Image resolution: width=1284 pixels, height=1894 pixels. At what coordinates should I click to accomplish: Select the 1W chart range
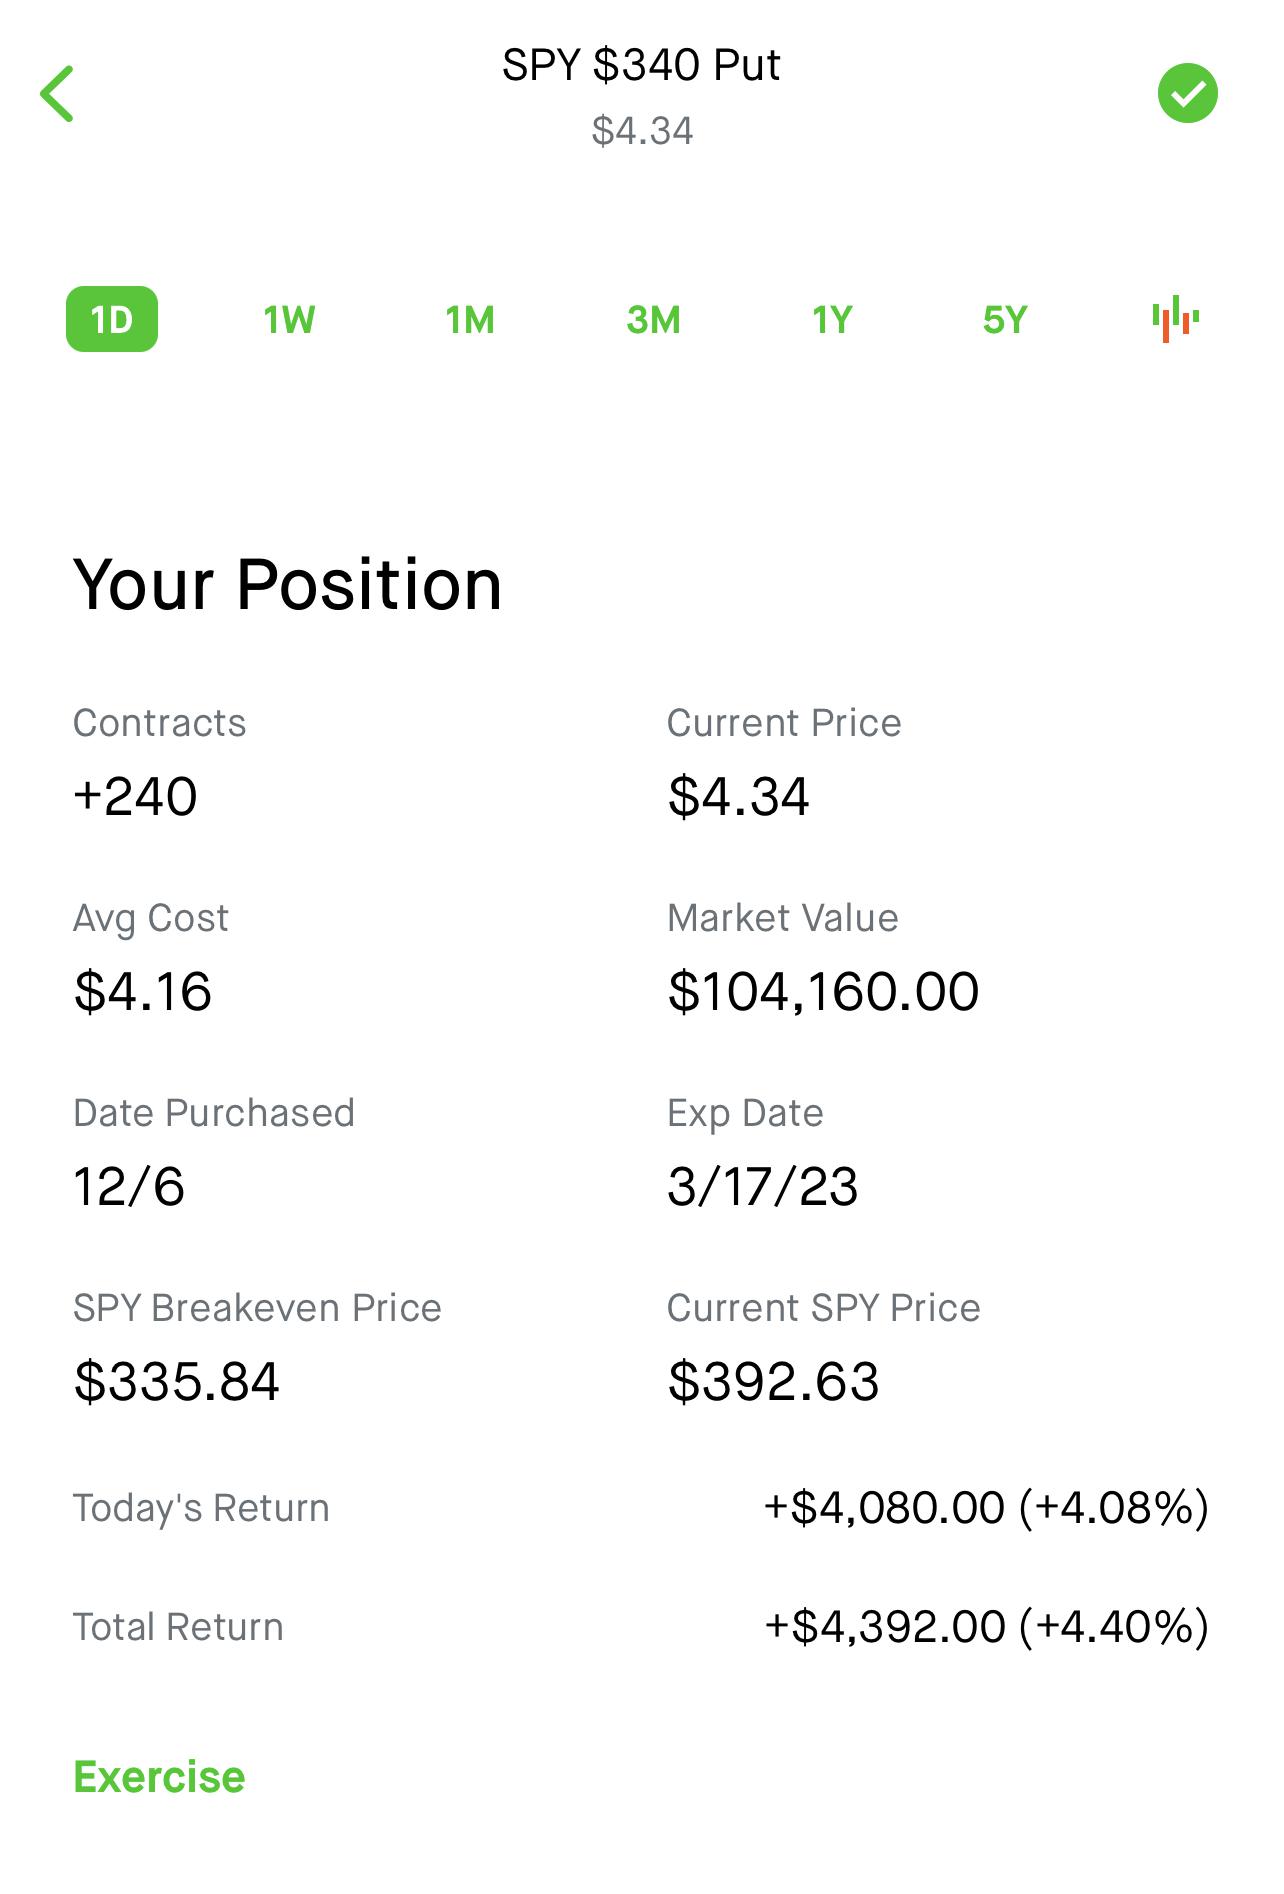(x=289, y=320)
